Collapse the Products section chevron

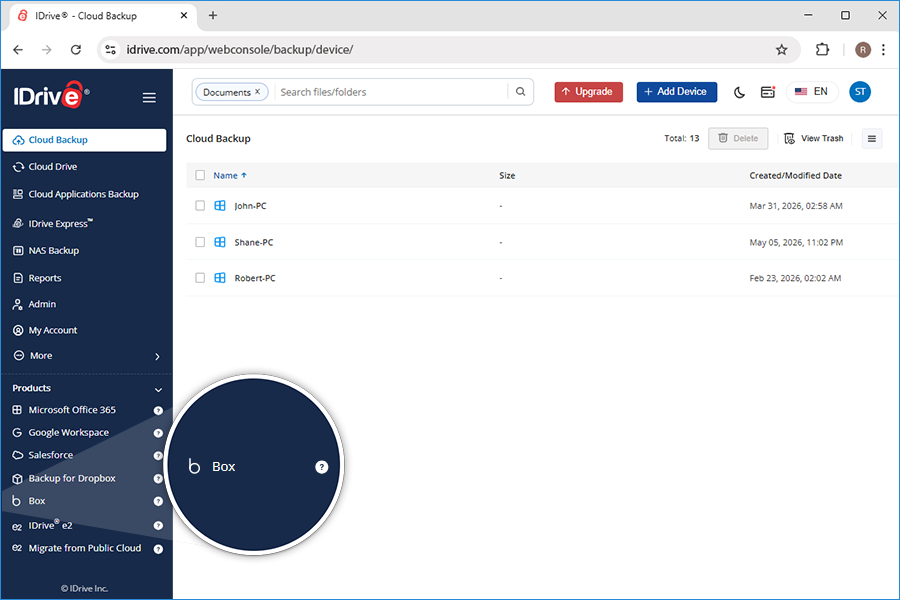pos(158,389)
